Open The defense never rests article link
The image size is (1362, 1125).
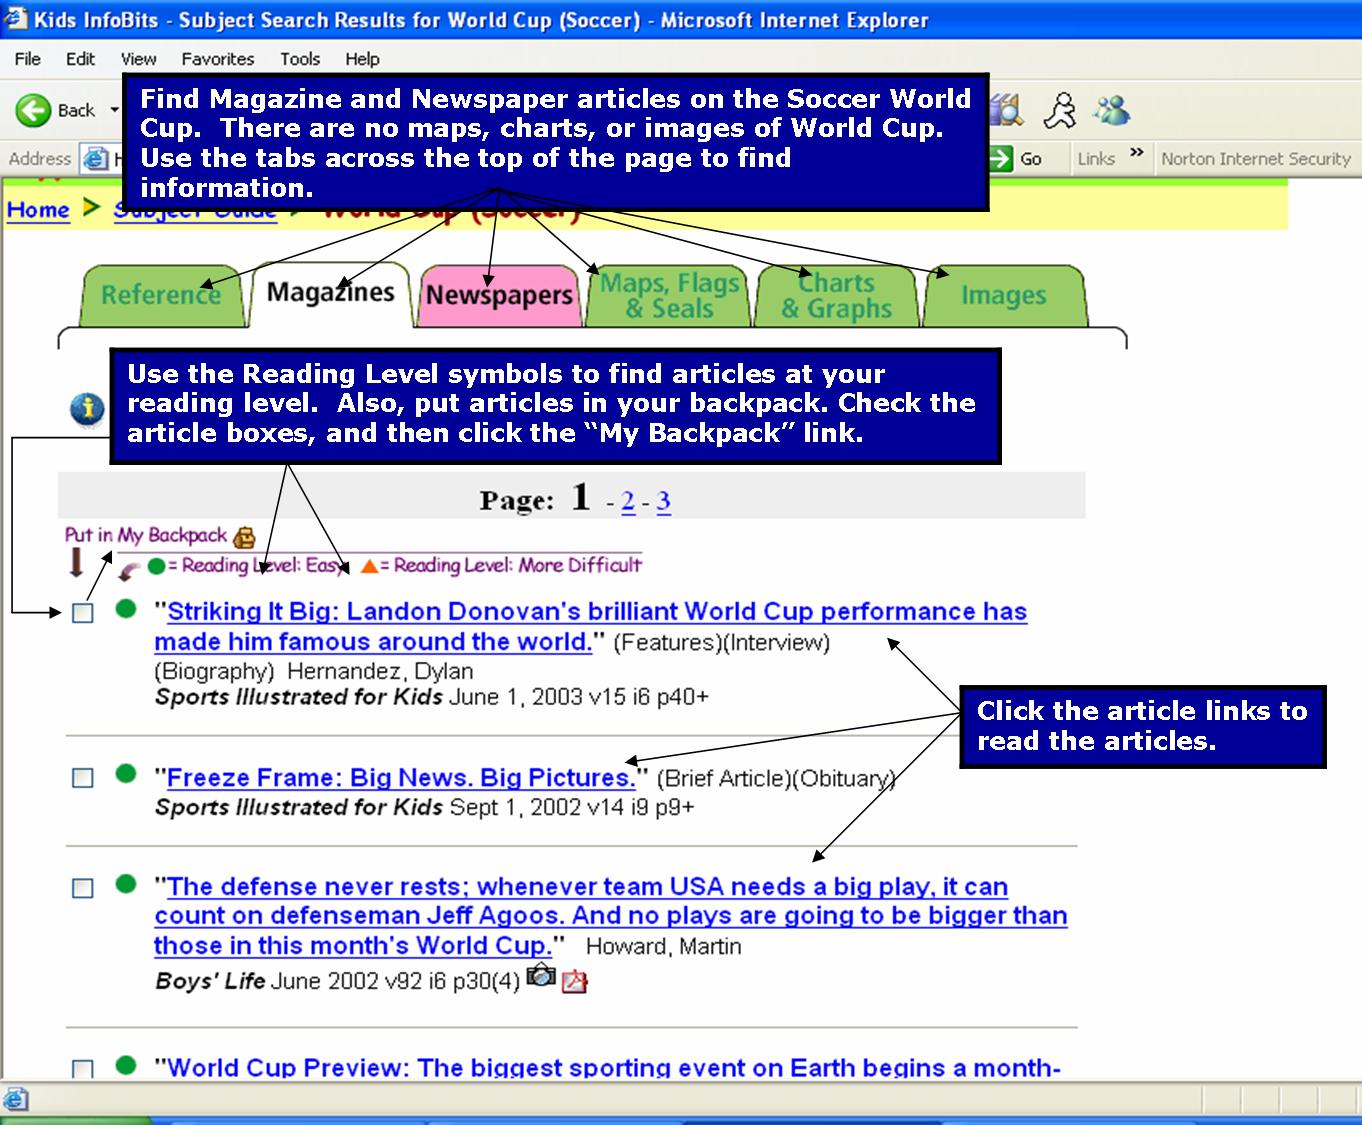coord(610,916)
